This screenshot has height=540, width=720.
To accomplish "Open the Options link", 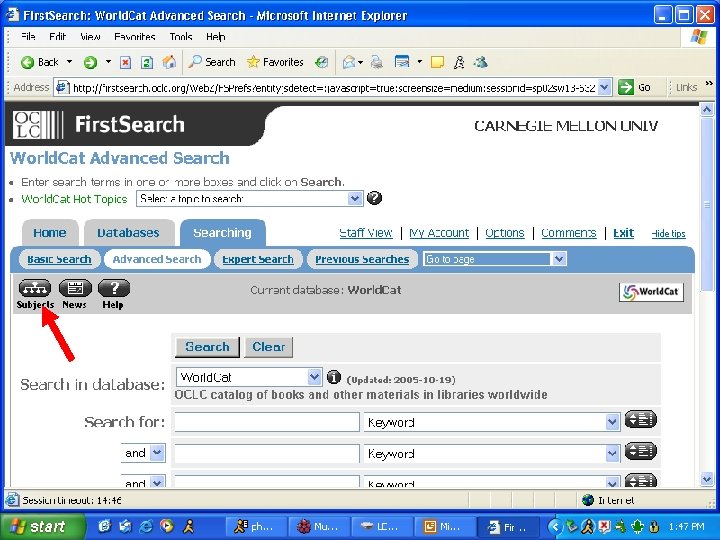I will click(x=505, y=233).
